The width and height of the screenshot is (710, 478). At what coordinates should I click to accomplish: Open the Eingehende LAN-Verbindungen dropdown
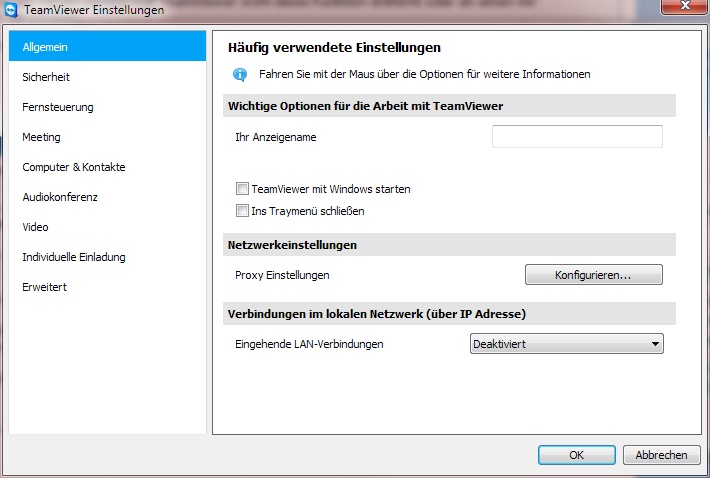[x=567, y=344]
